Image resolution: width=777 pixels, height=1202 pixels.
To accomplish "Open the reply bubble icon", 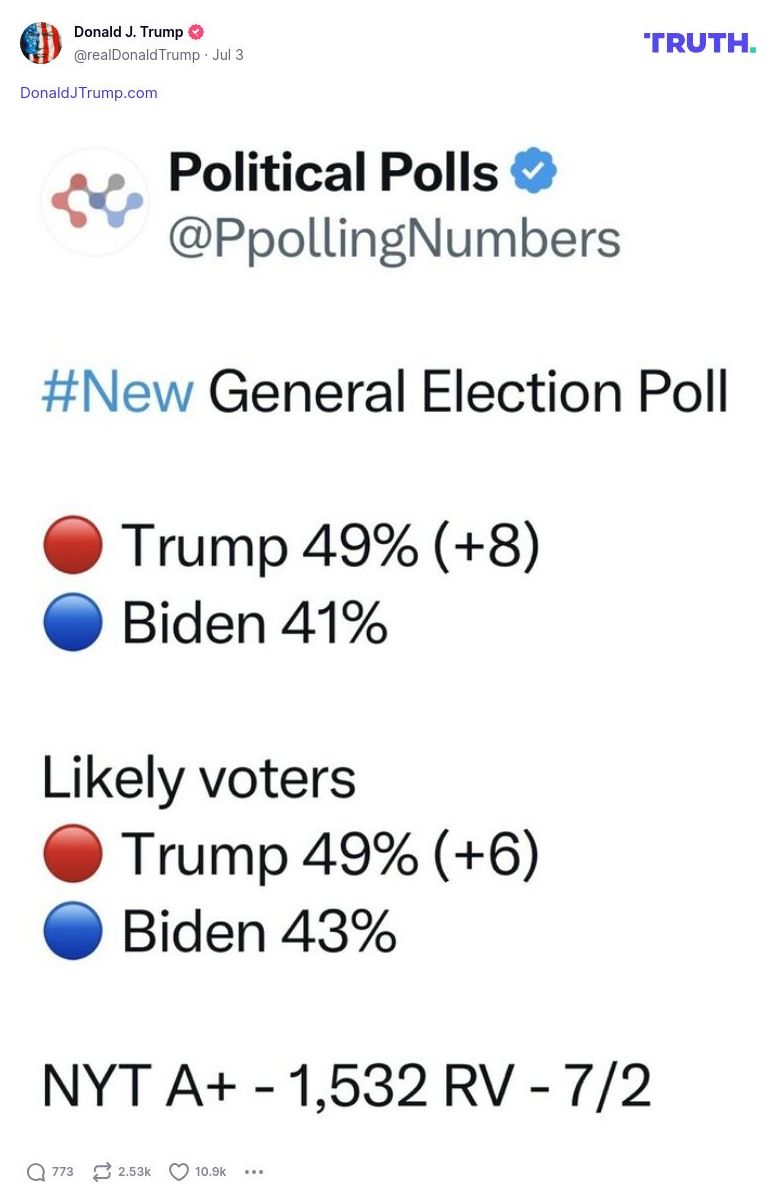I will (x=37, y=1171).
